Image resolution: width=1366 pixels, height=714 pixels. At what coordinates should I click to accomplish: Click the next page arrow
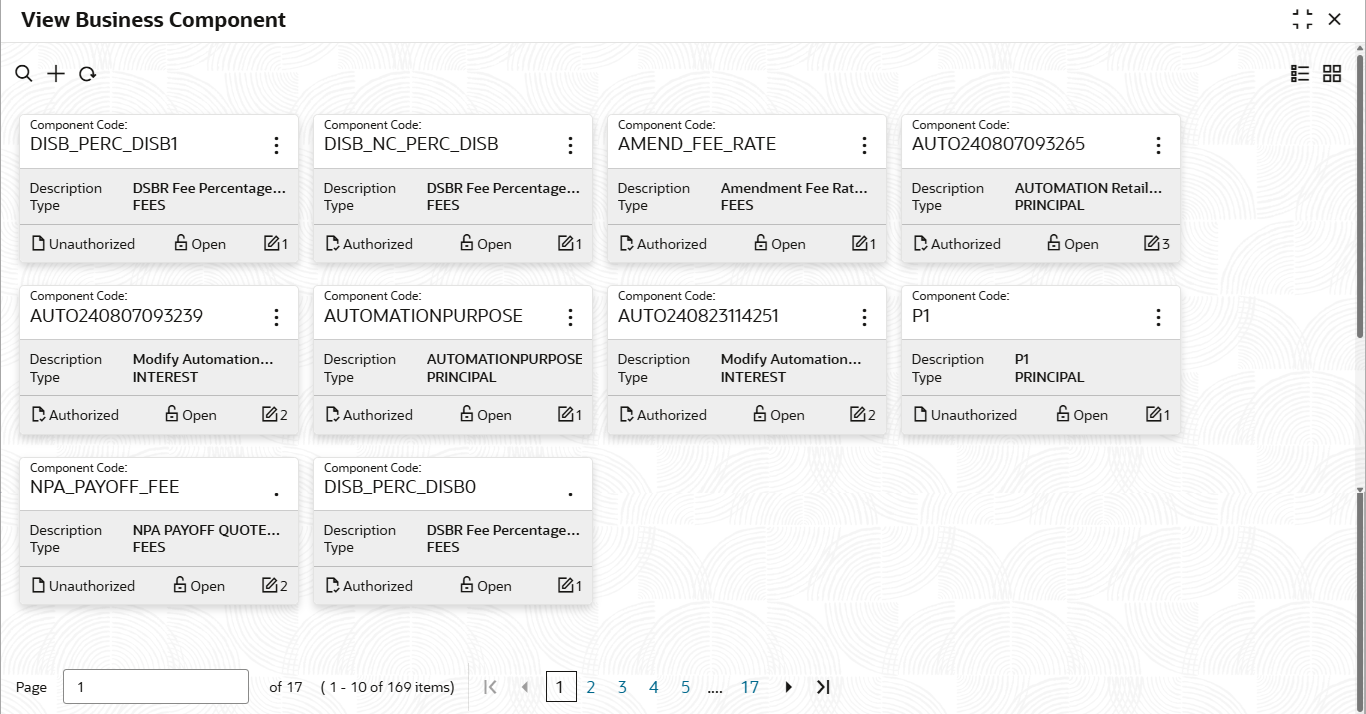pyautogui.click(x=789, y=687)
